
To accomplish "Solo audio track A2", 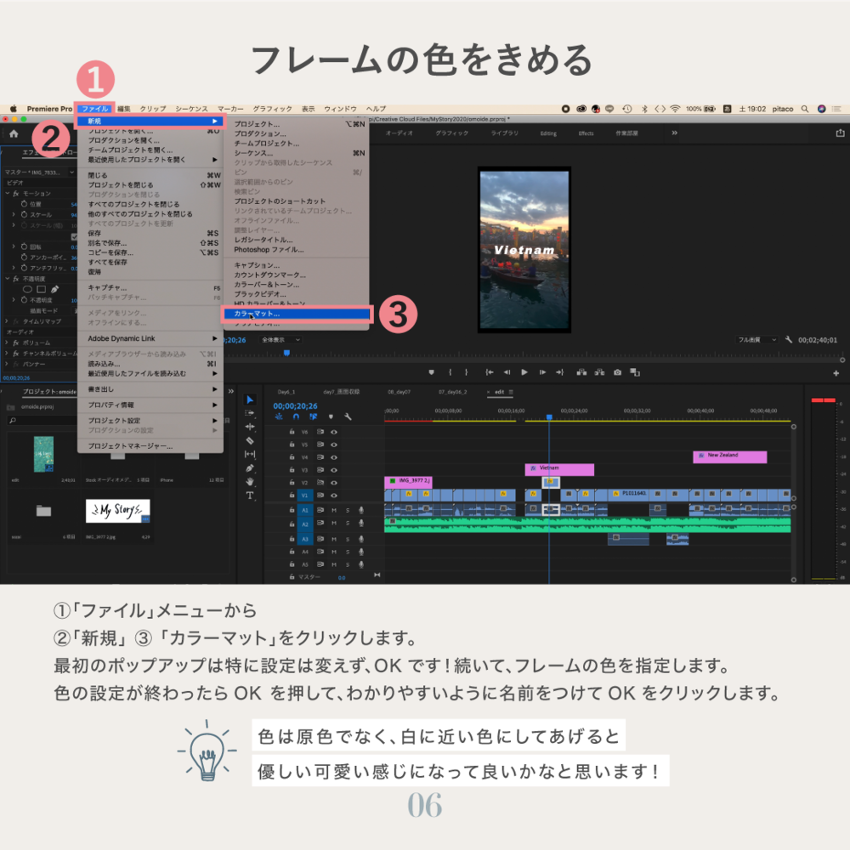I will point(347,523).
